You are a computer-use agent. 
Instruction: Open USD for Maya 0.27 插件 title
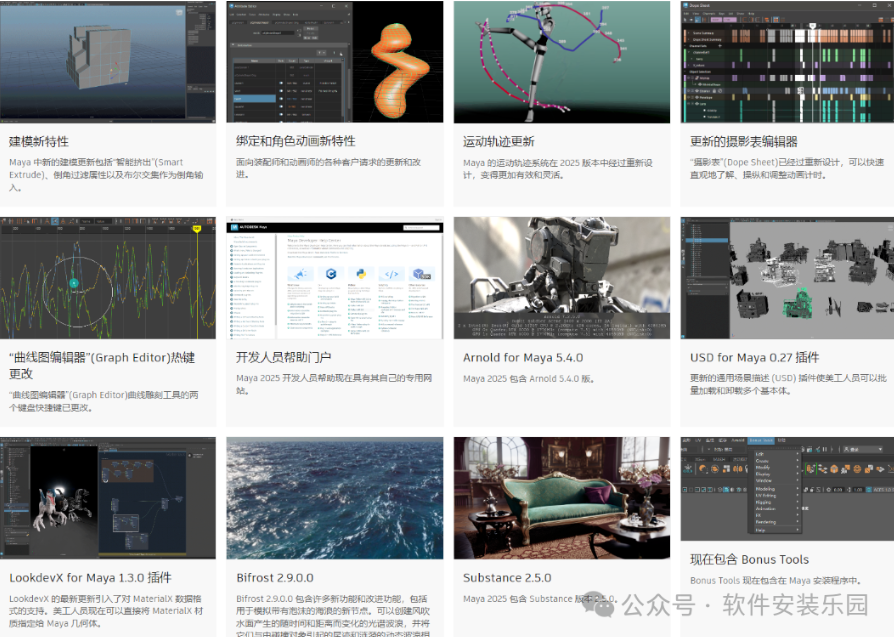coord(754,357)
